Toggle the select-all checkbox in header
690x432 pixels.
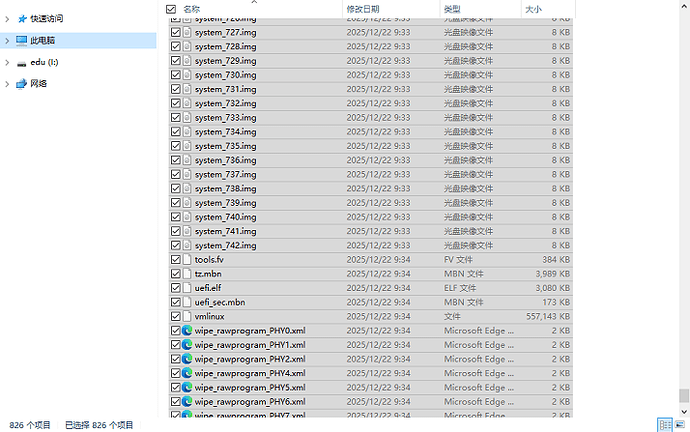172,8
